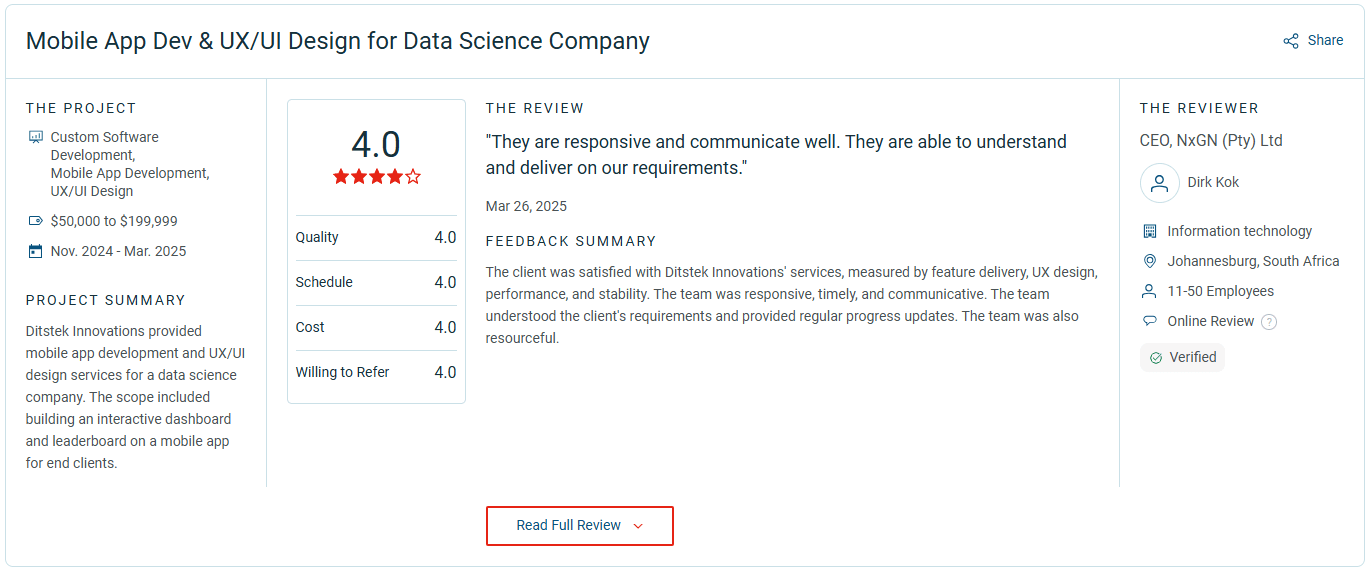
Task: Click the Willing to Refer rating row
Action: [376, 373]
